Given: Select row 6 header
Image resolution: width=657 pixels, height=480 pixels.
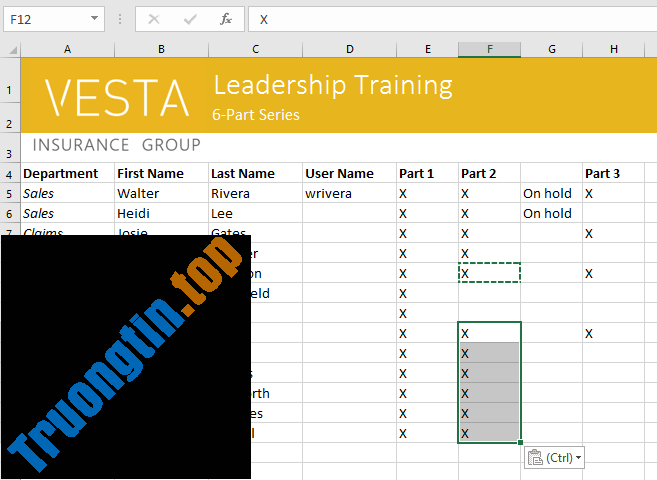Looking at the screenshot, I should coord(9,214).
